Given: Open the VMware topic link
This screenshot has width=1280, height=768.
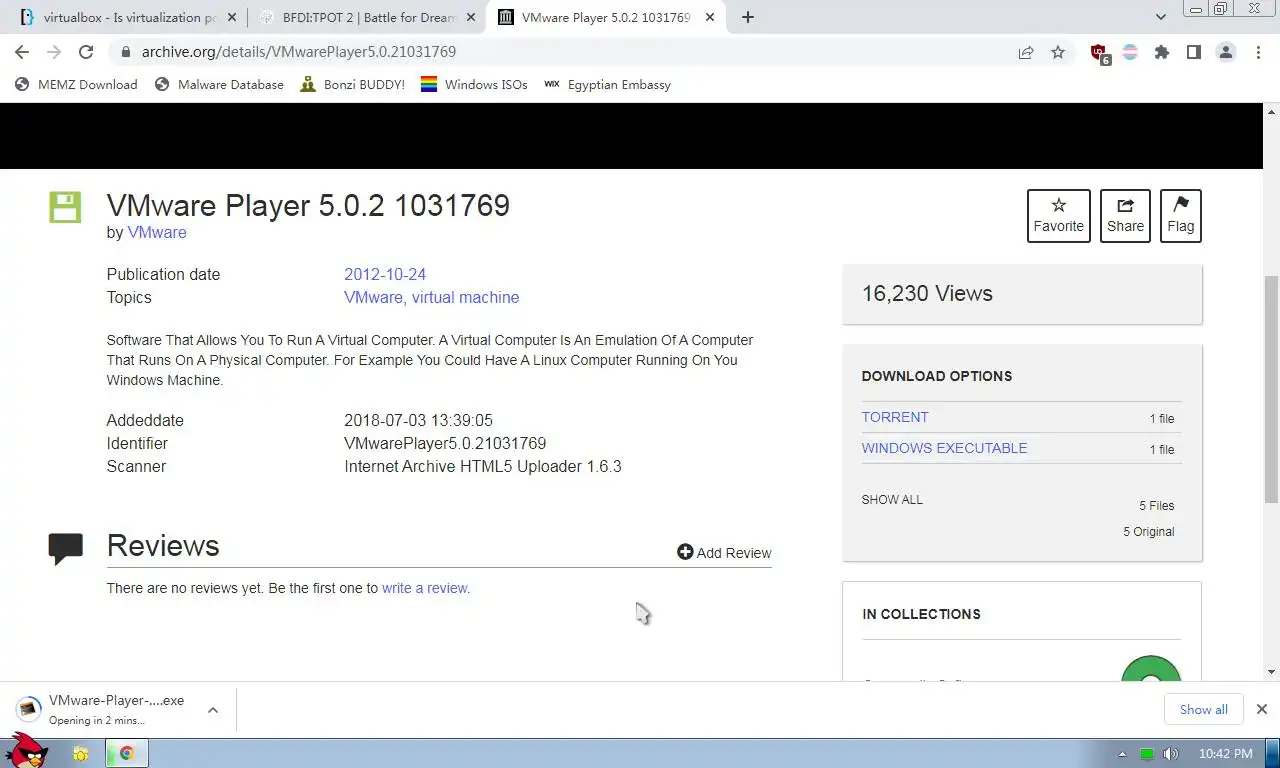Looking at the screenshot, I should 373,297.
